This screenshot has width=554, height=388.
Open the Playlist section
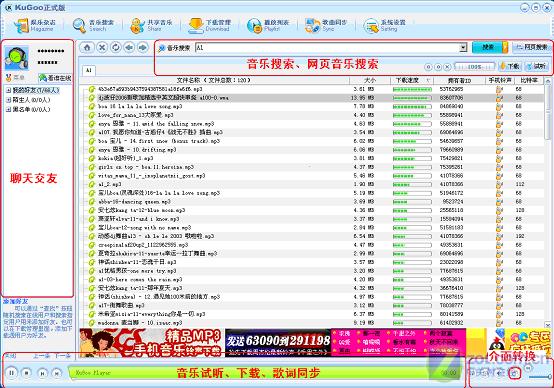tap(268, 26)
